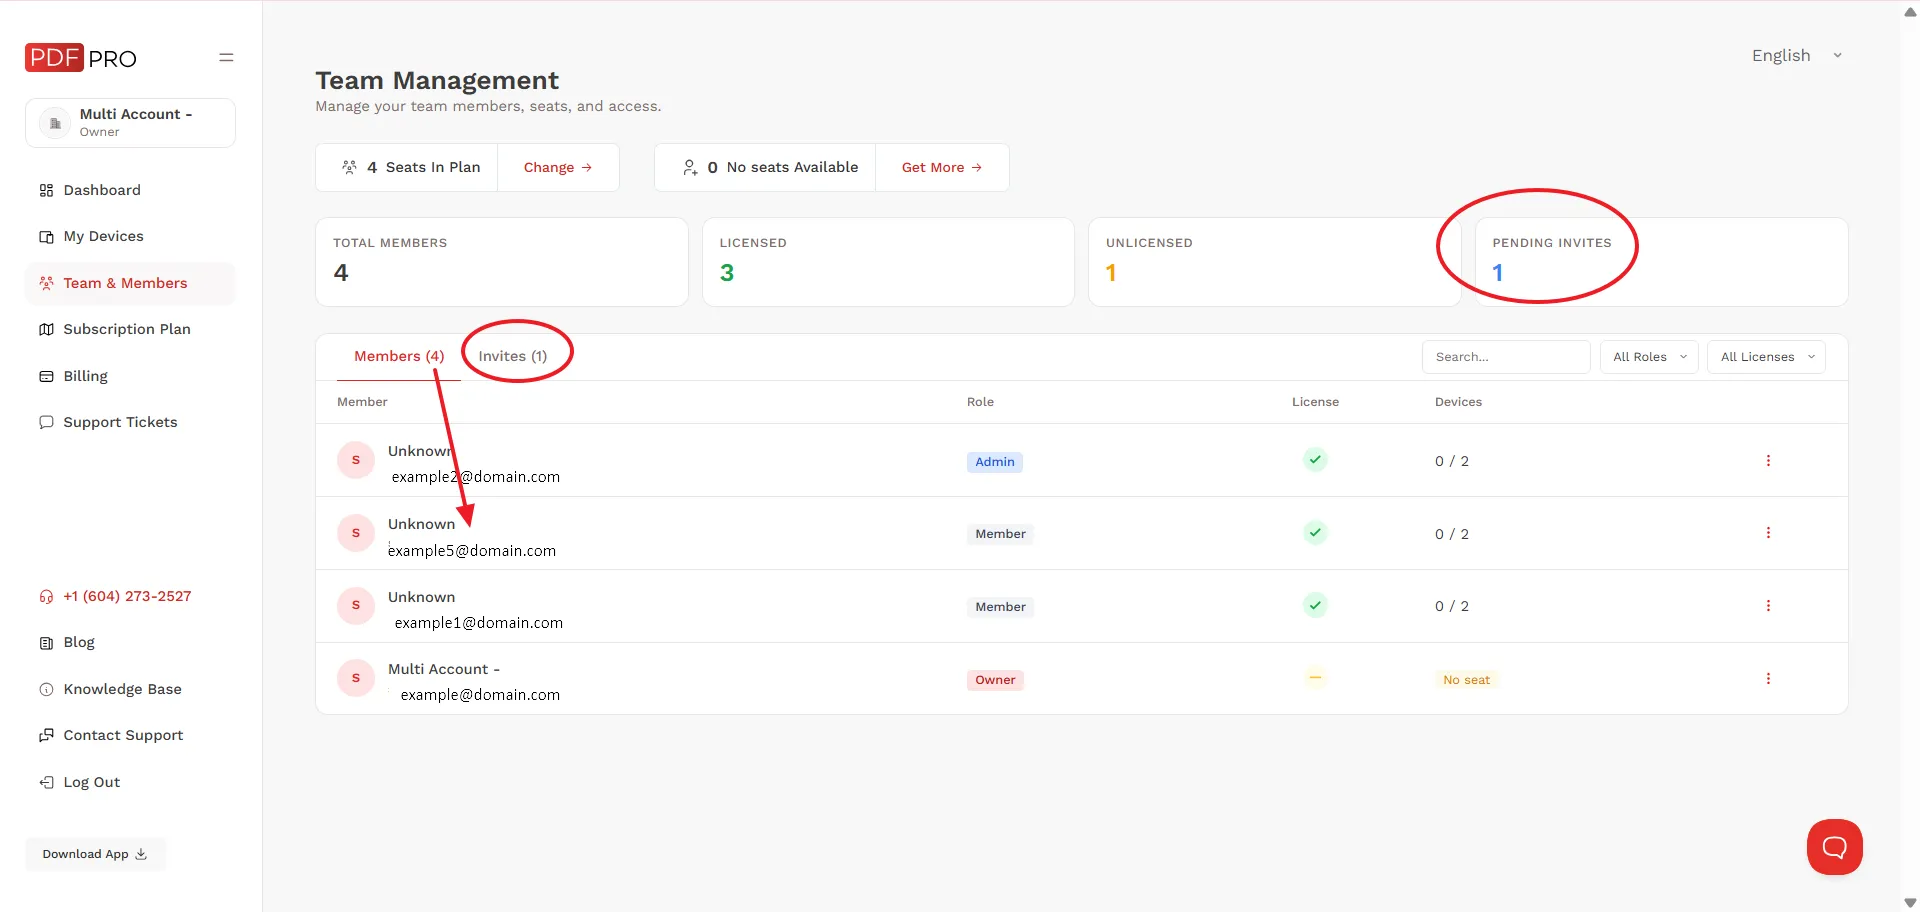This screenshot has width=1920, height=912.
Task: Focus the member Search field
Action: coord(1506,357)
